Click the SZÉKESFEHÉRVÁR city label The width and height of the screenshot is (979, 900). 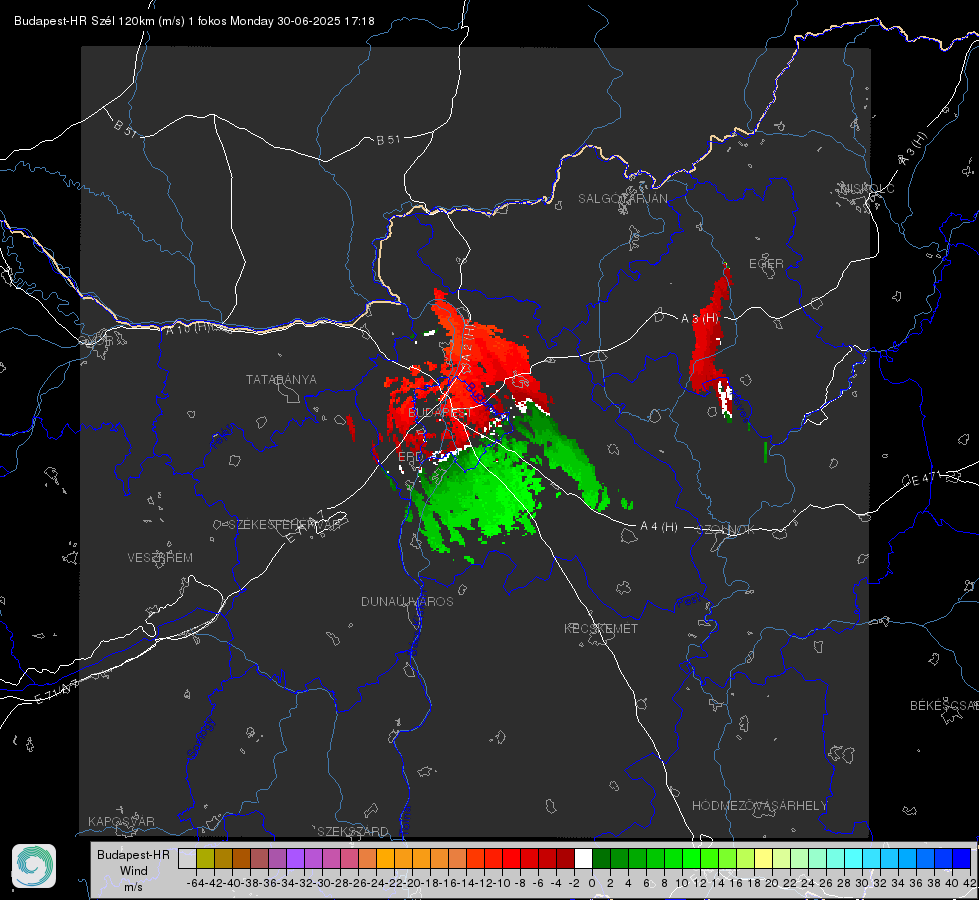[x=285, y=525]
